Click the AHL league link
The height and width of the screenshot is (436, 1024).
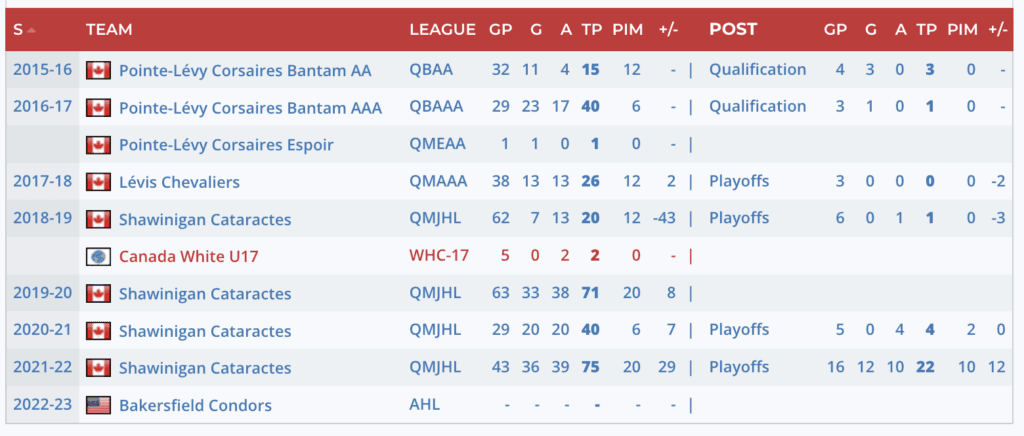(424, 406)
